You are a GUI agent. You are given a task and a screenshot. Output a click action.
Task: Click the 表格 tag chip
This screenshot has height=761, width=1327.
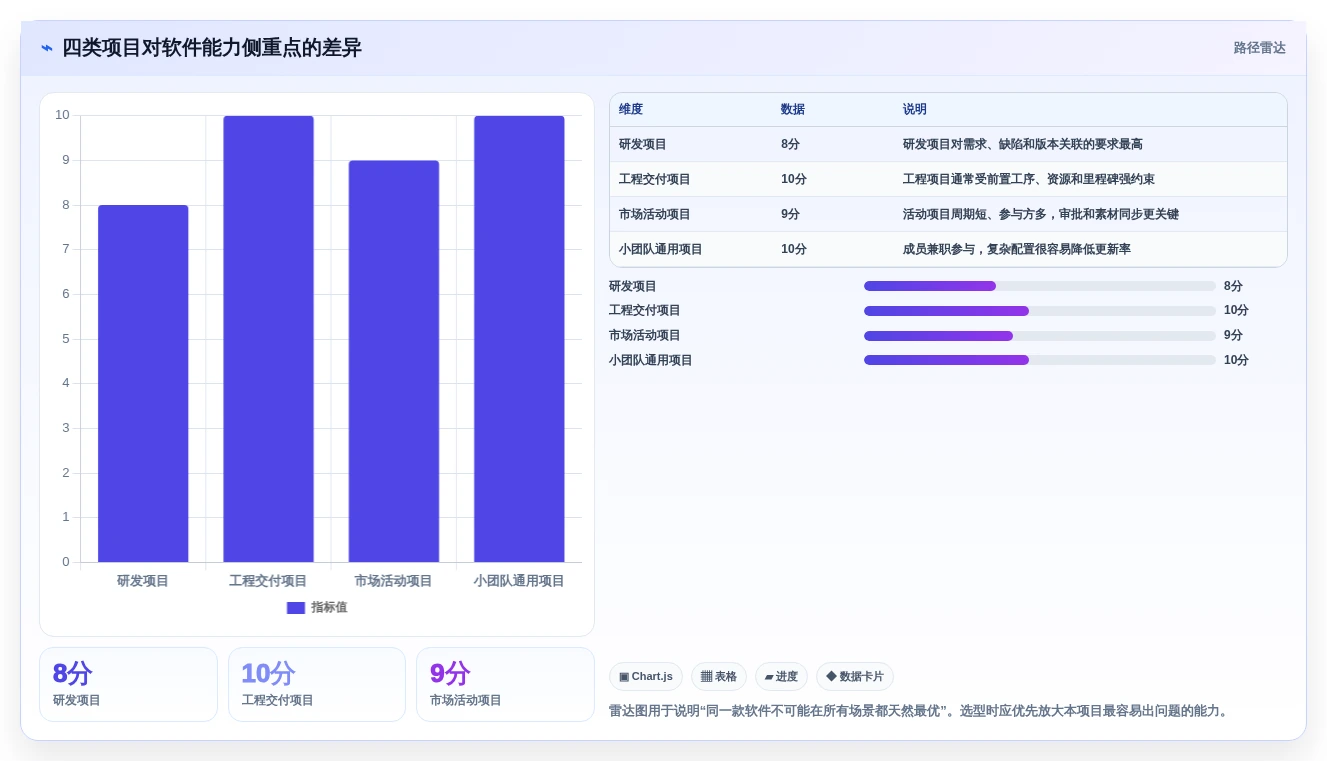pyautogui.click(x=719, y=677)
